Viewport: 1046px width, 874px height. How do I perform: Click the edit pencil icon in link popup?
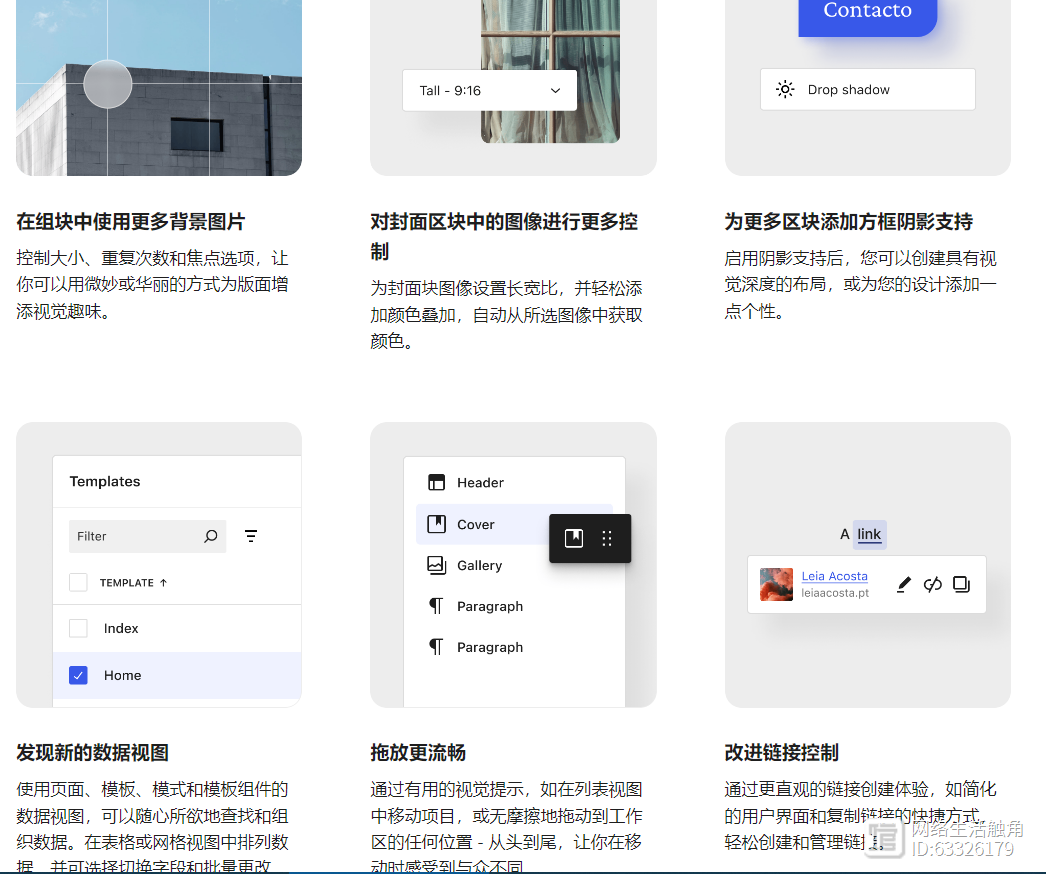pos(904,584)
